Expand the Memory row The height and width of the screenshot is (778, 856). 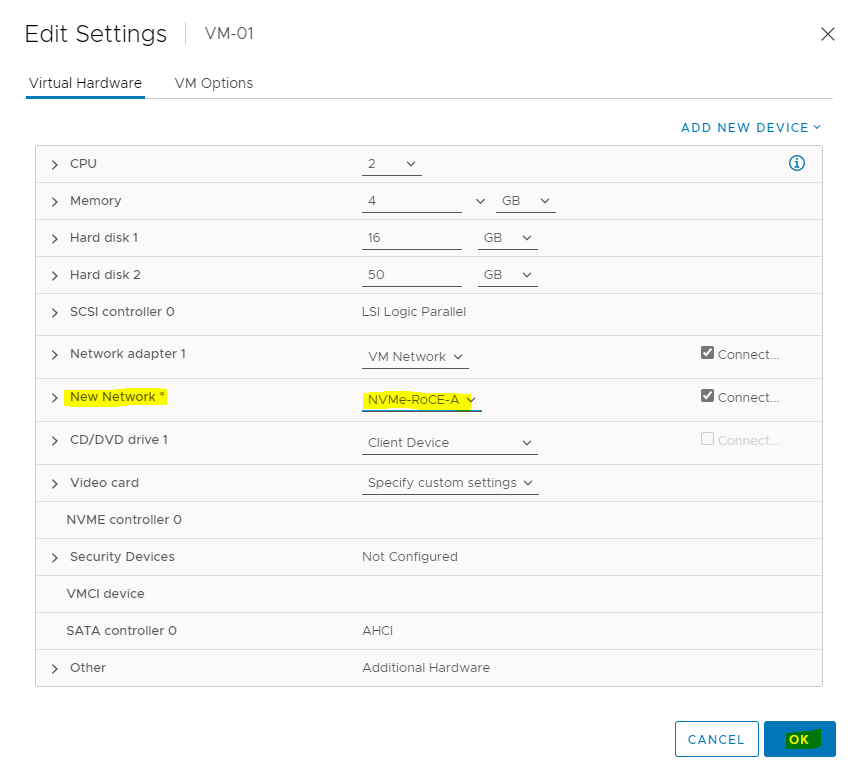pyautogui.click(x=54, y=201)
